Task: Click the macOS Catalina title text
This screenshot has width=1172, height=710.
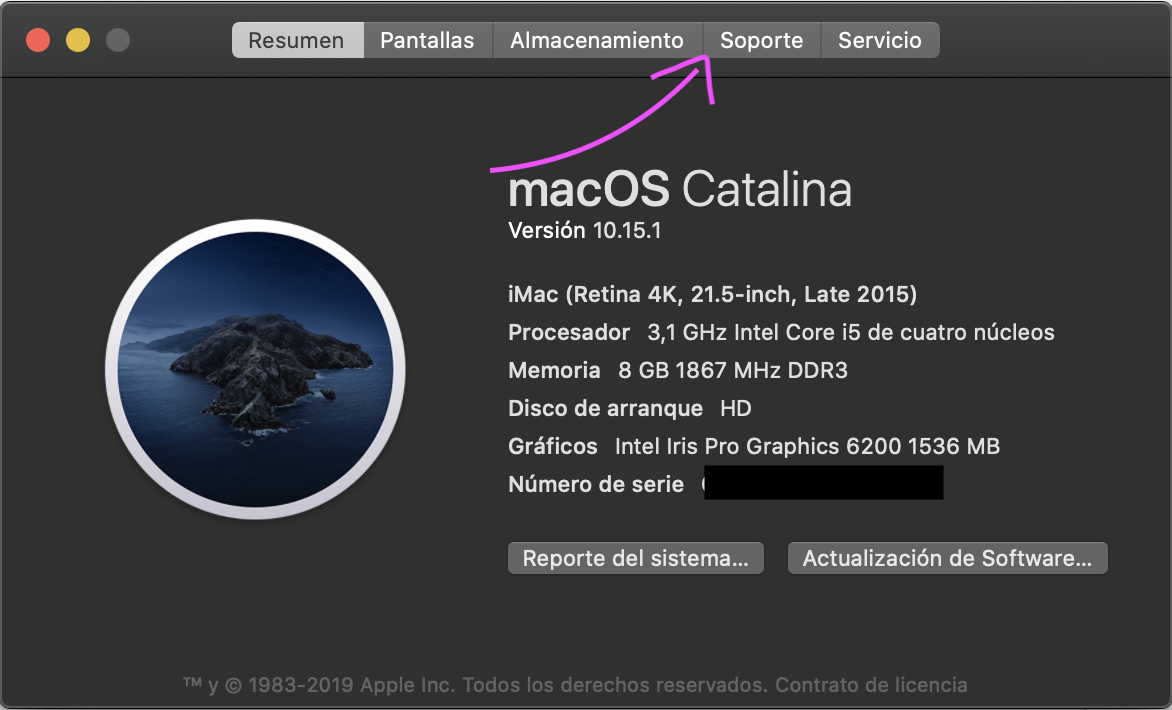Action: (680, 189)
